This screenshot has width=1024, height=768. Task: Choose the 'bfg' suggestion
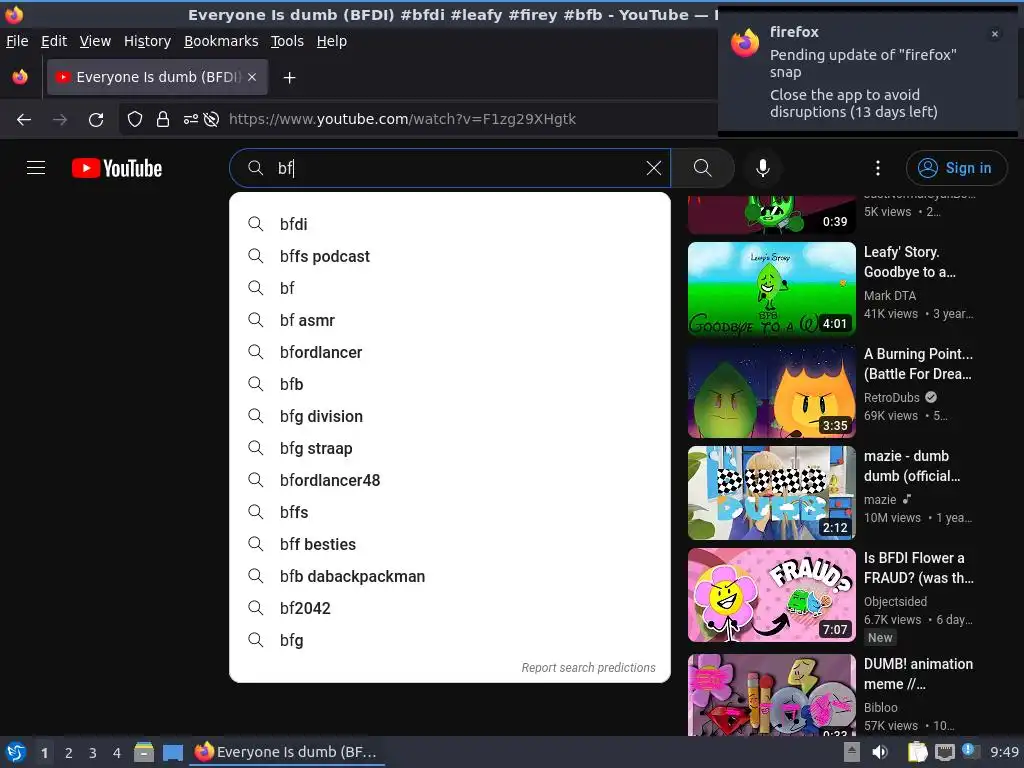[x=449, y=640]
